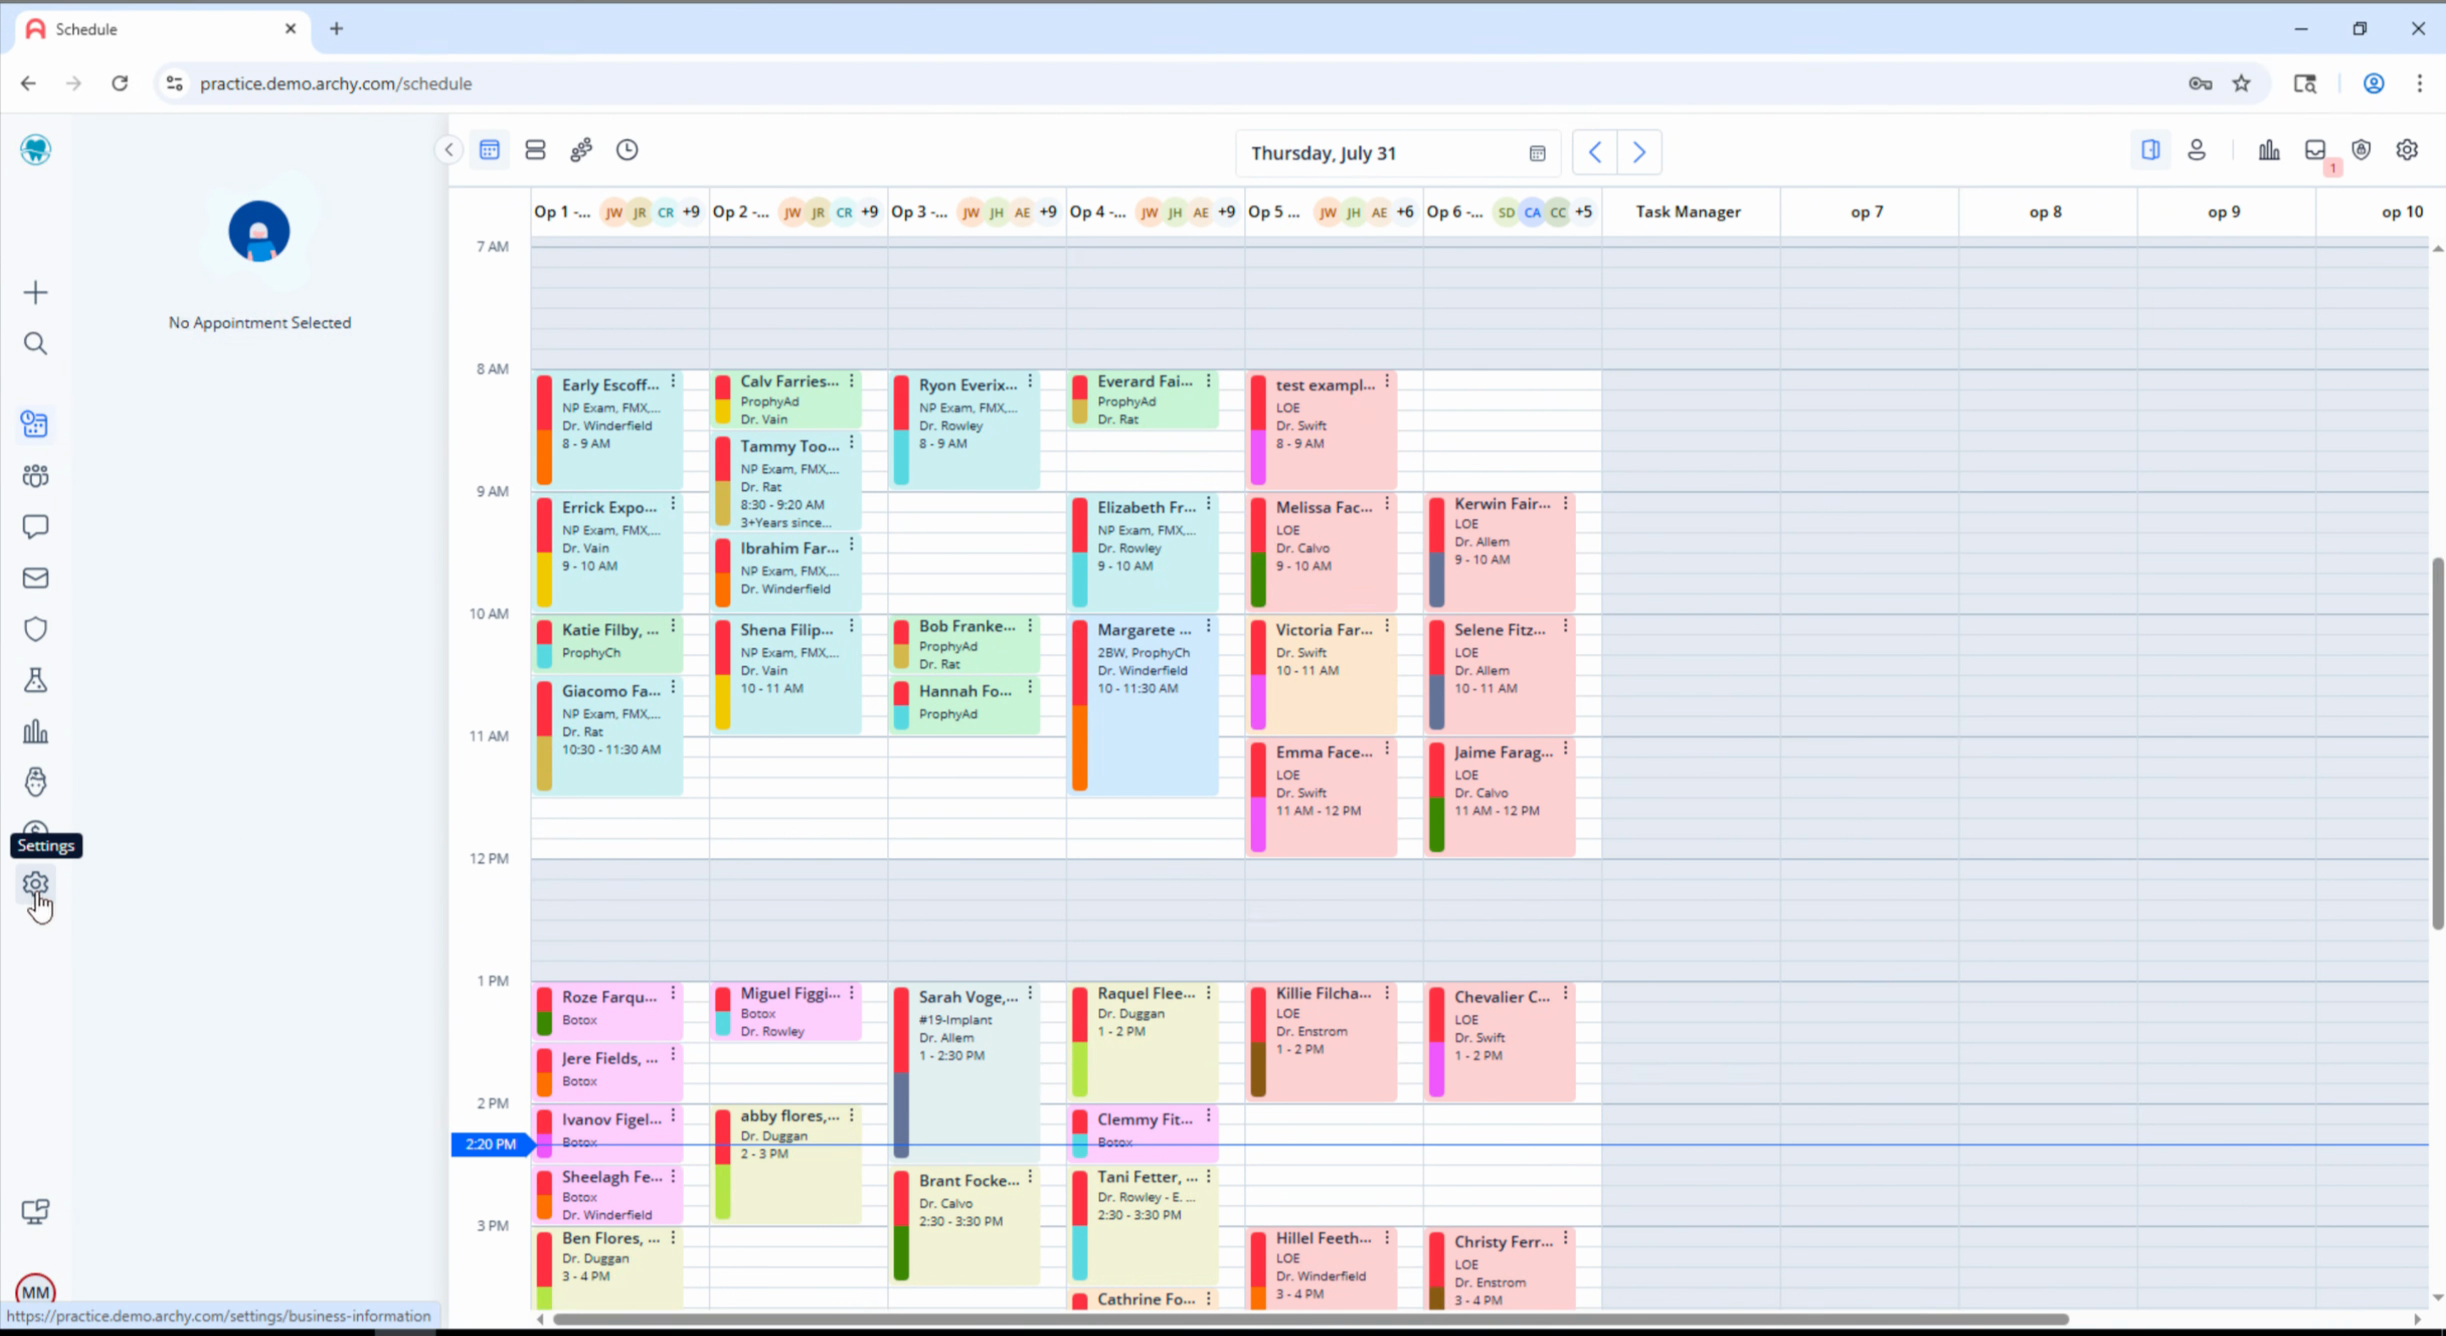Open Errick Expo appointment card
This screenshot has height=1336, width=2446.
click(607, 552)
